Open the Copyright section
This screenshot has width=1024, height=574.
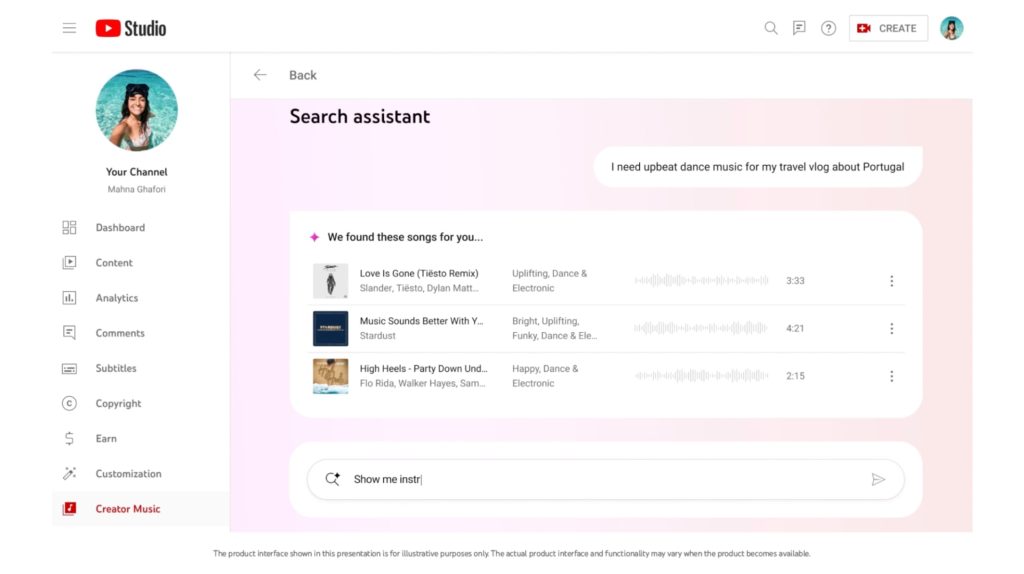click(118, 404)
